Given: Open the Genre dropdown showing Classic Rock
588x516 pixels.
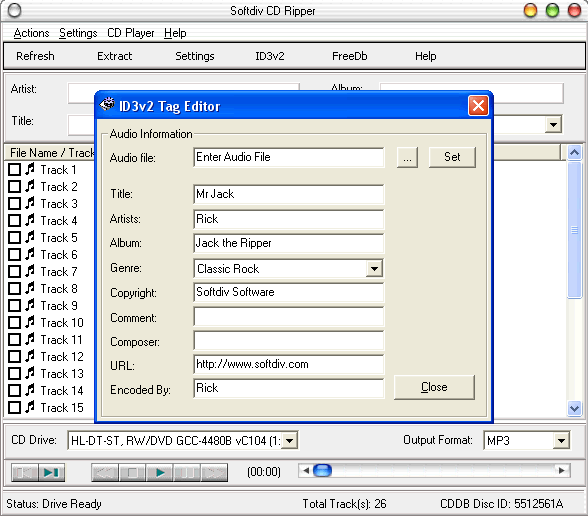Looking at the screenshot, I should (x=374, y=268).
